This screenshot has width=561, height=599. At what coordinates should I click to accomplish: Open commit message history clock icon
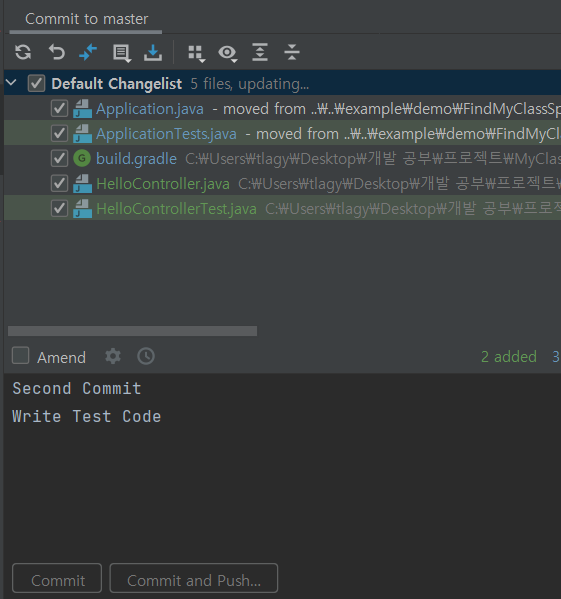146,356
